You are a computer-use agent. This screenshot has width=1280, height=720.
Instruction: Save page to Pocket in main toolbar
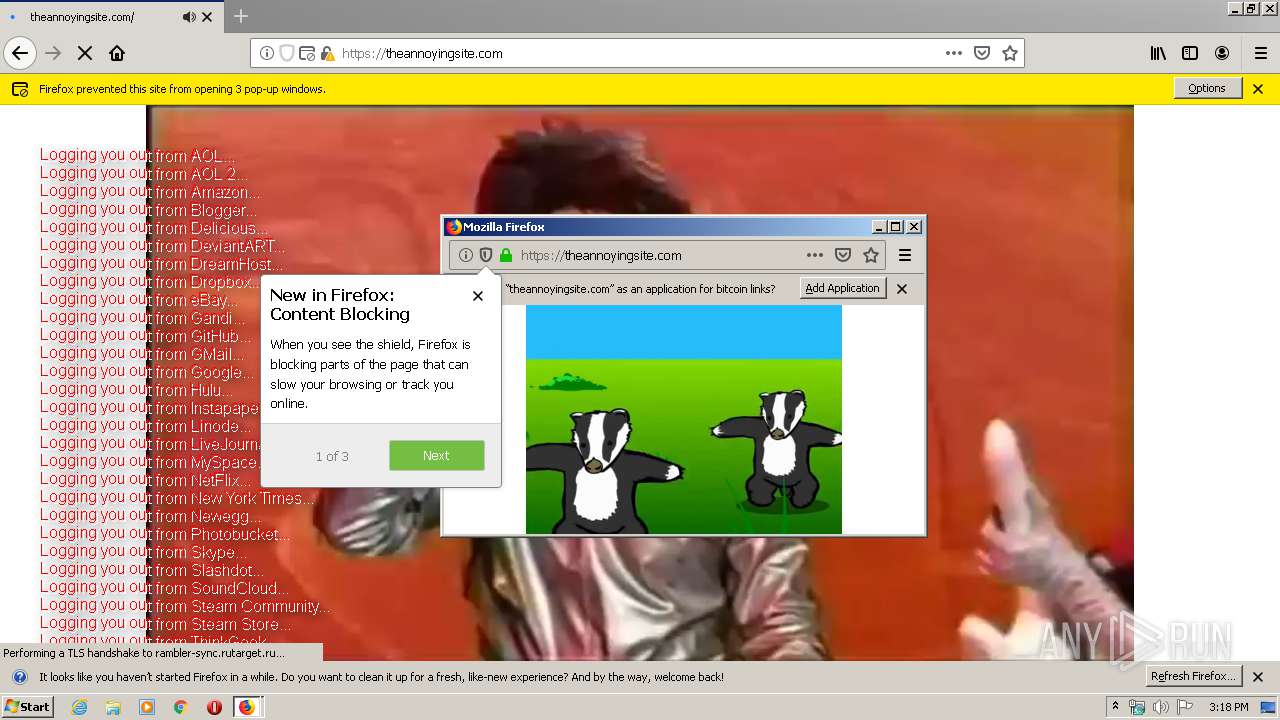click(x=982, y=53)
